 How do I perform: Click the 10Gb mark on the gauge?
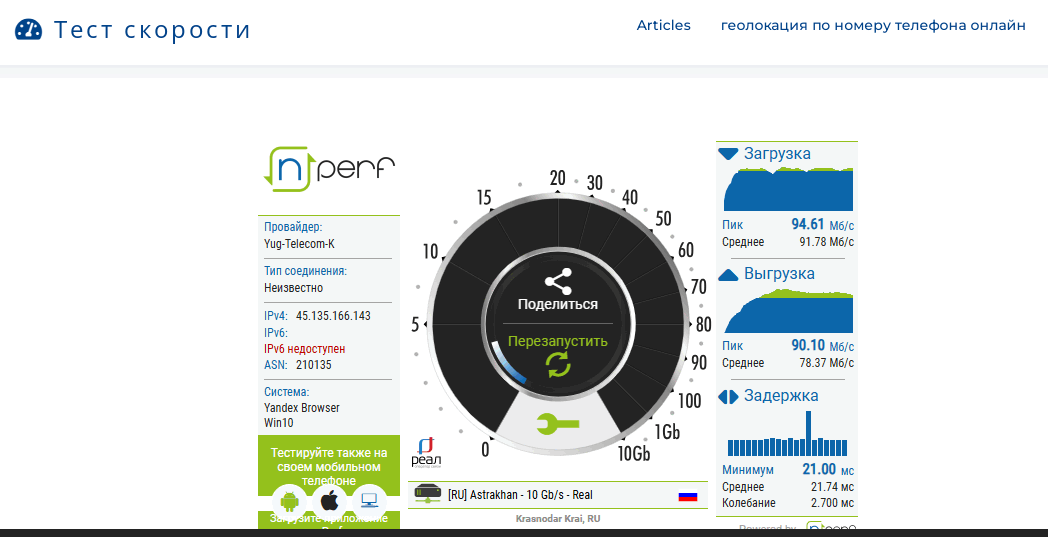[634, 453]
